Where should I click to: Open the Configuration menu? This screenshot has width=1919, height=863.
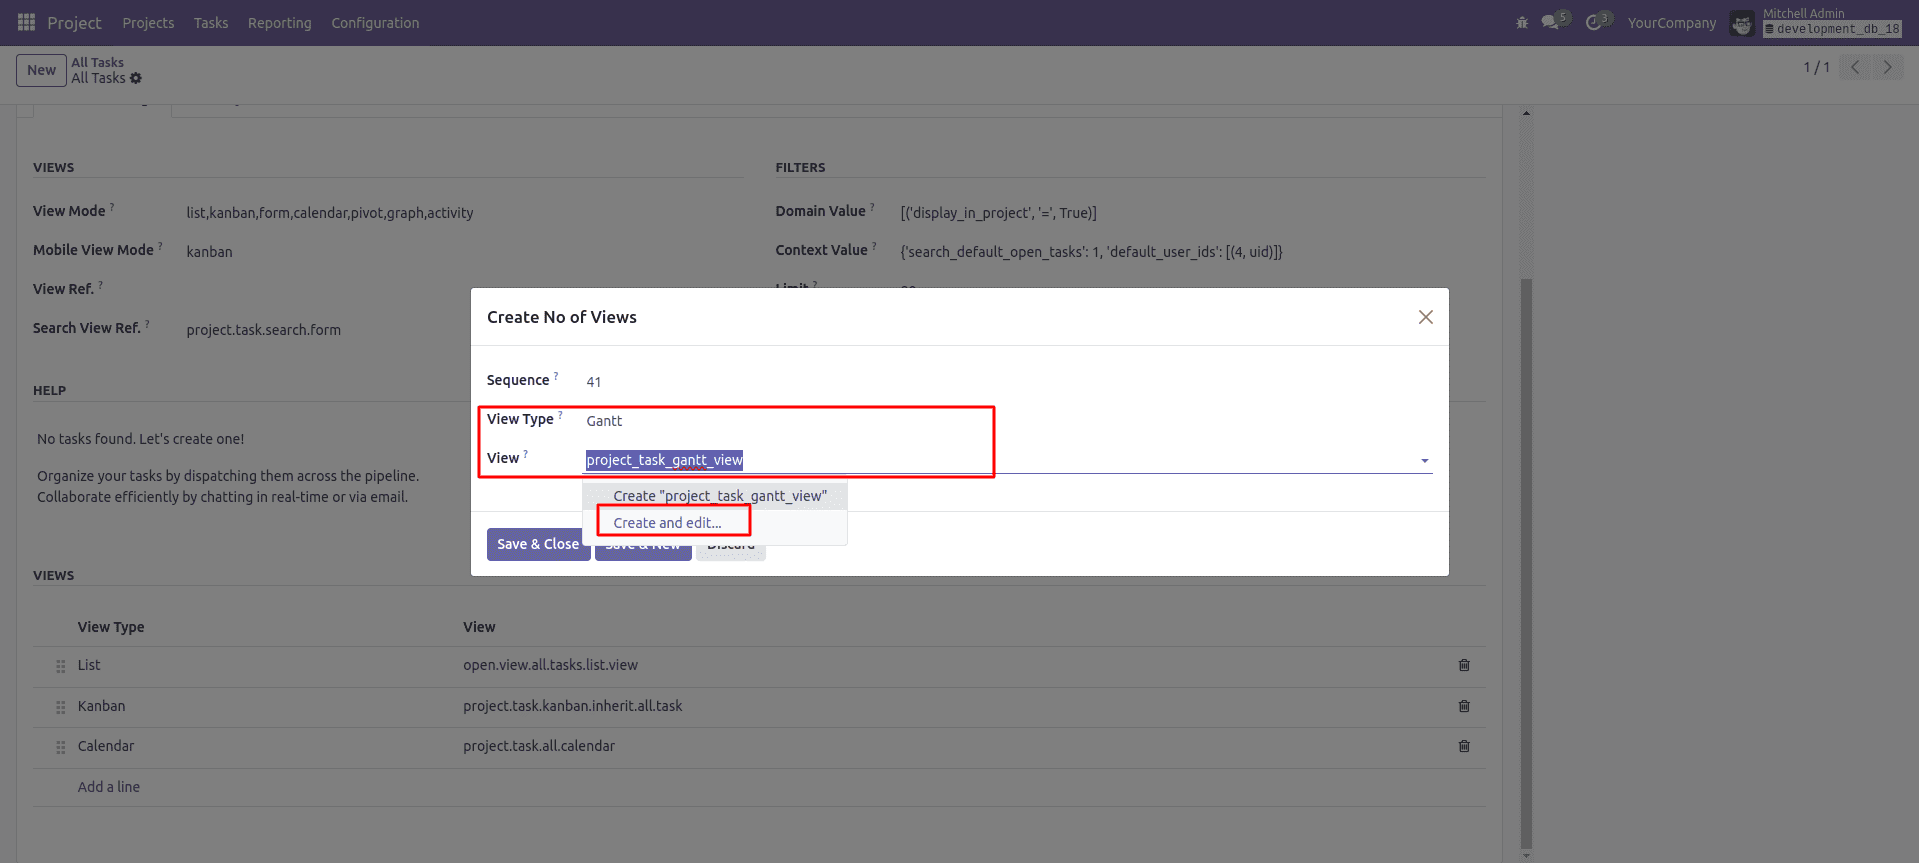[x=375, y=23]
